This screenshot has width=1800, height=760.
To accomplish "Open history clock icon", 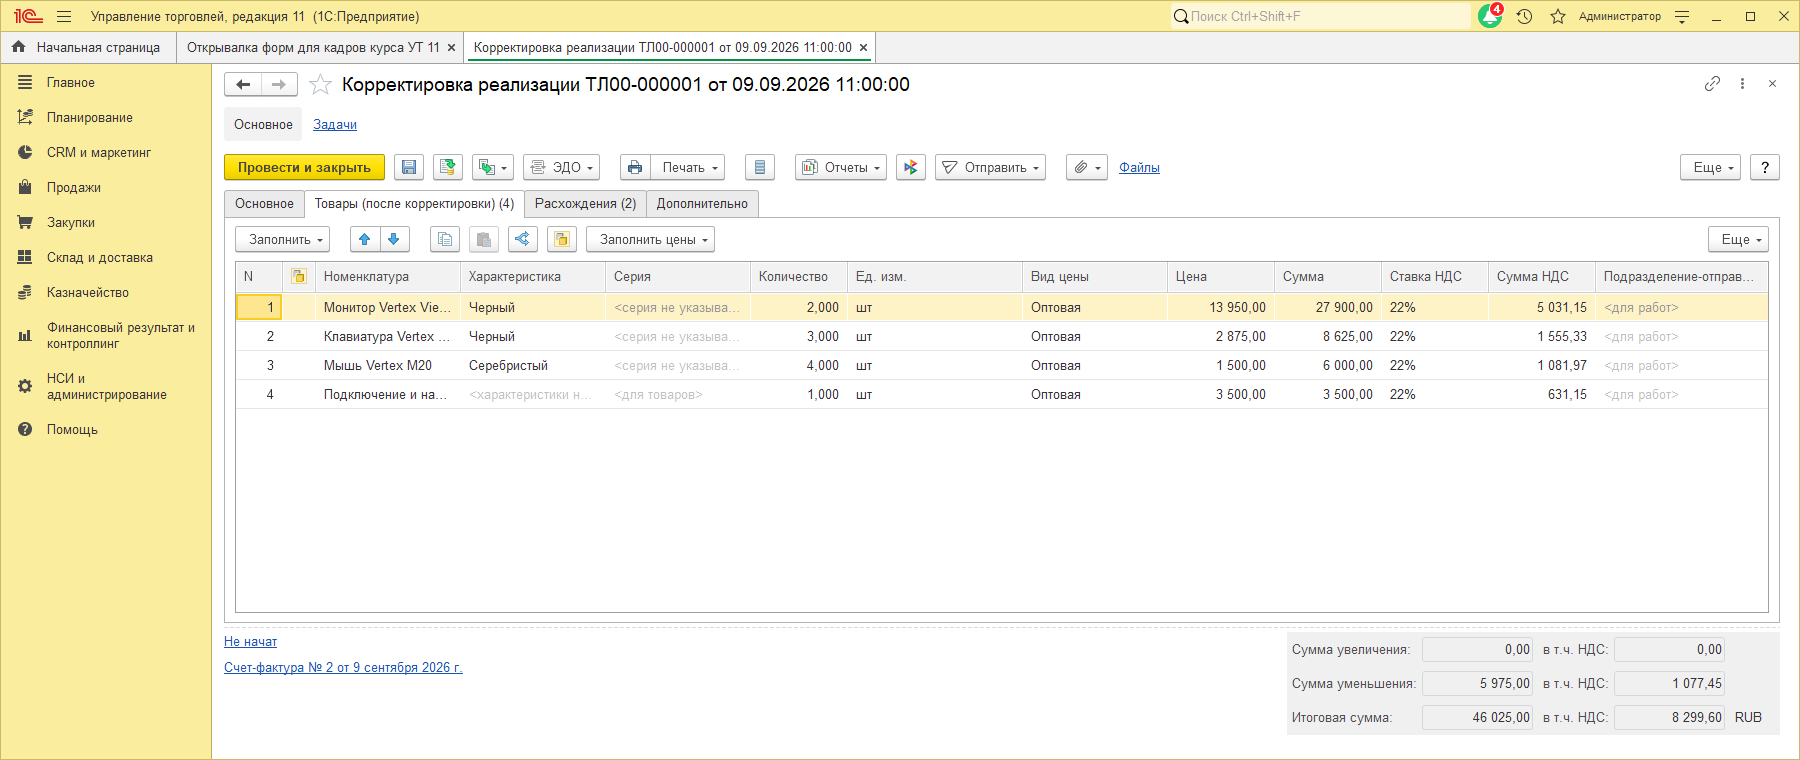I will pos(1524,16).
